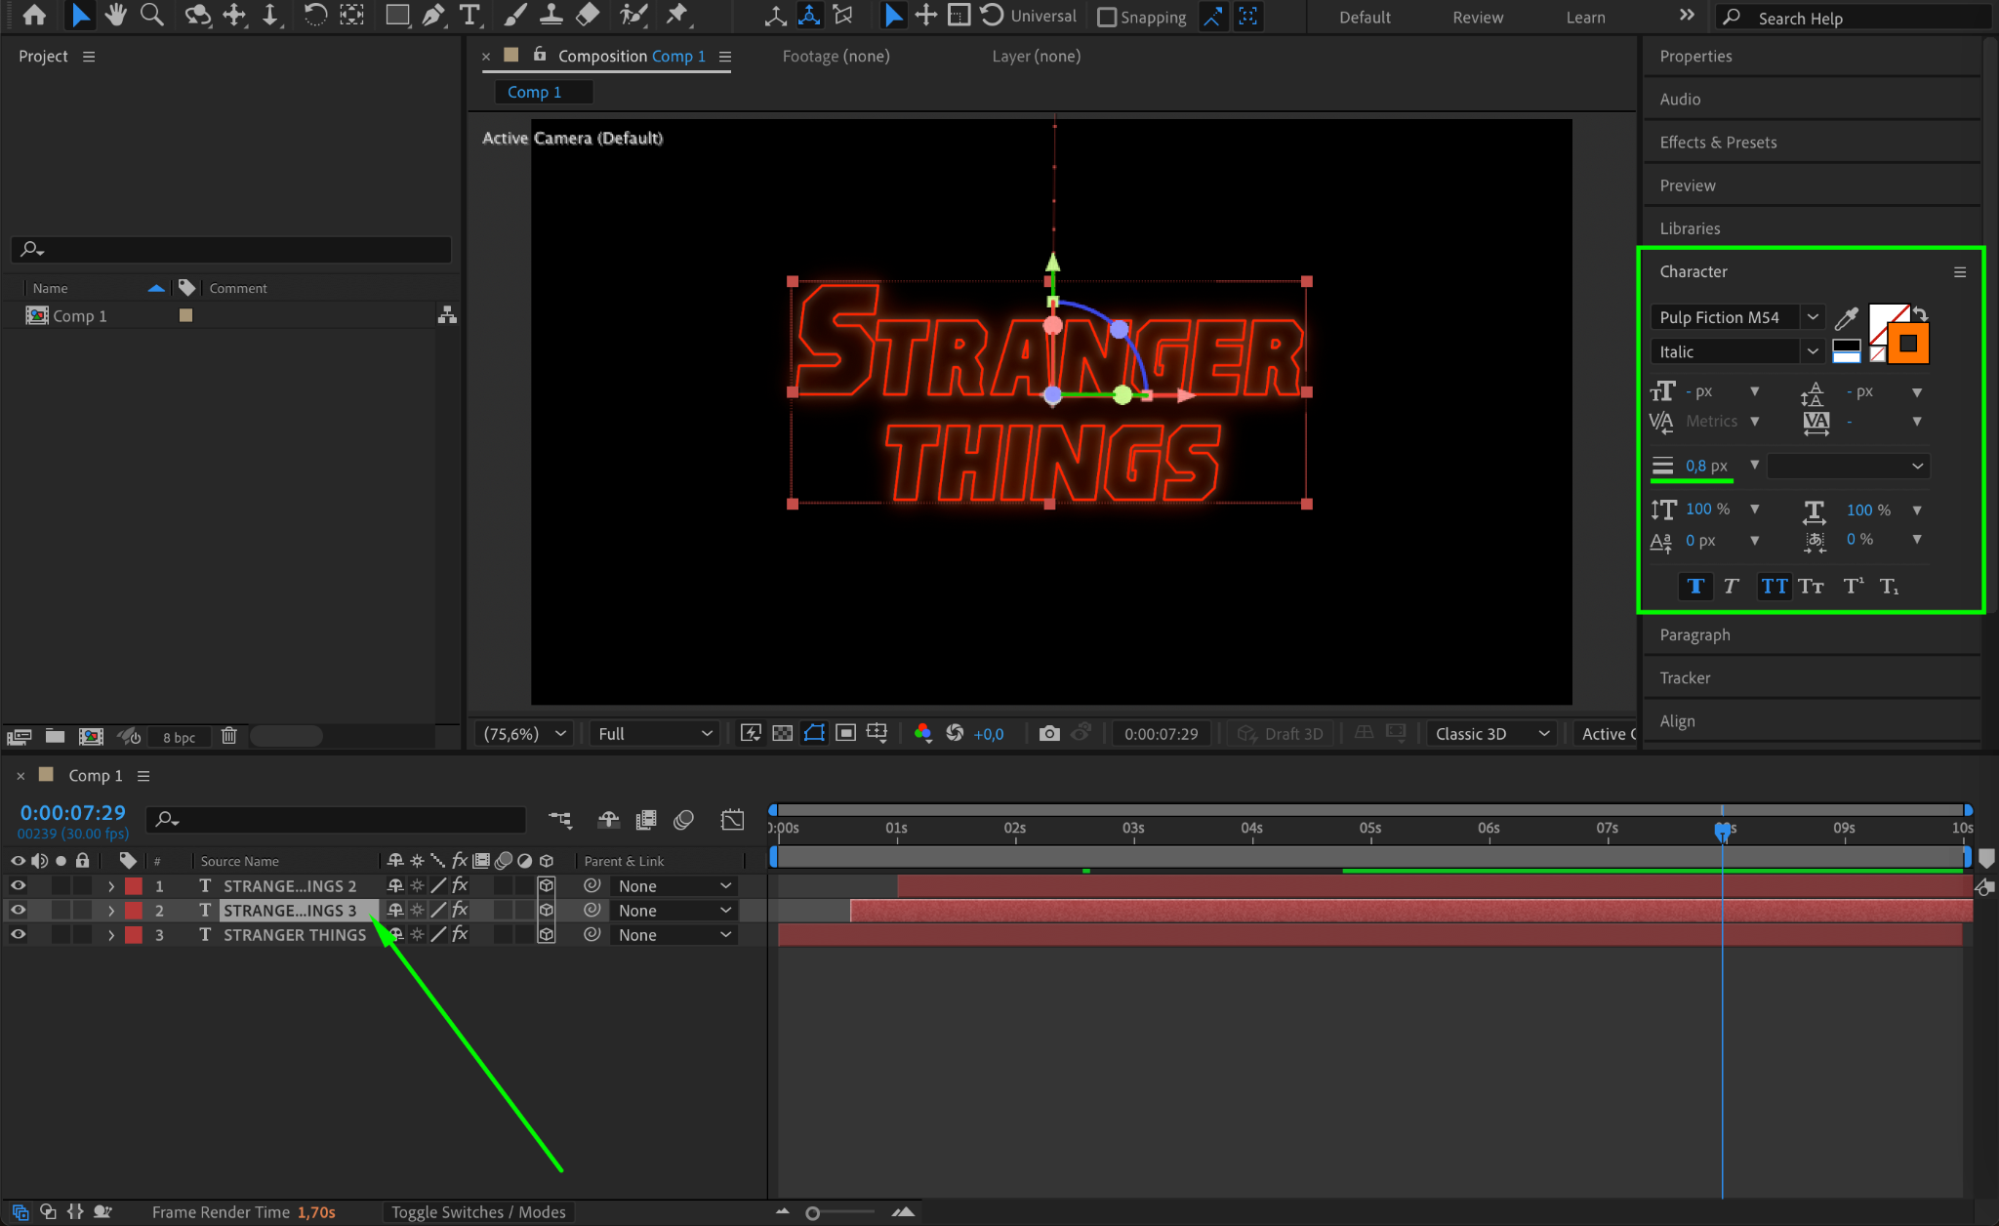Select the Pen tool
The width and height of the screenshot is (1999, 1226).
coord(433,15)
